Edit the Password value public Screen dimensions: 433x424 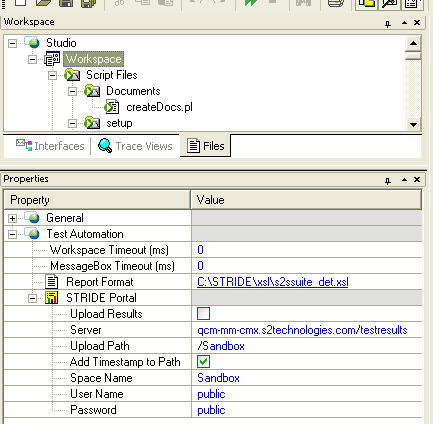coord(306,410)
